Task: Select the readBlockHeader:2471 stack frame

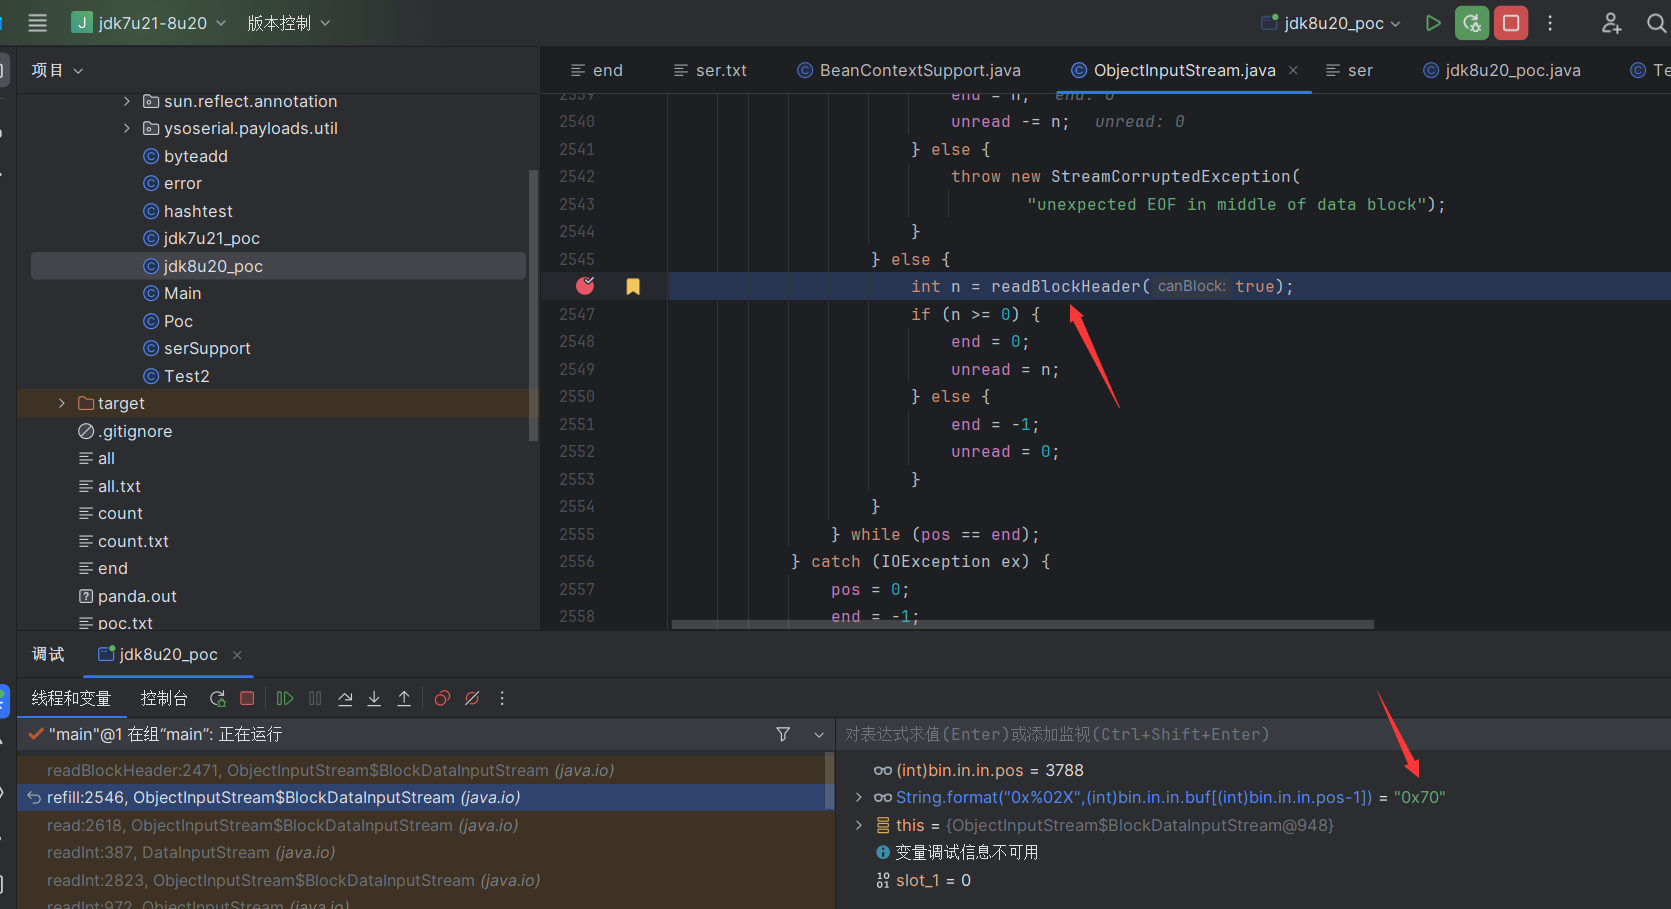Action: click(330, 770)
